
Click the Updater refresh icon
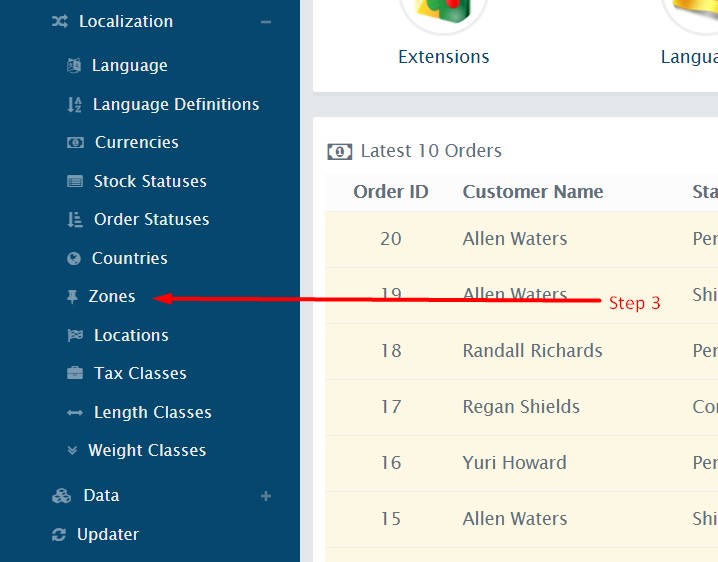pos(59,535)
